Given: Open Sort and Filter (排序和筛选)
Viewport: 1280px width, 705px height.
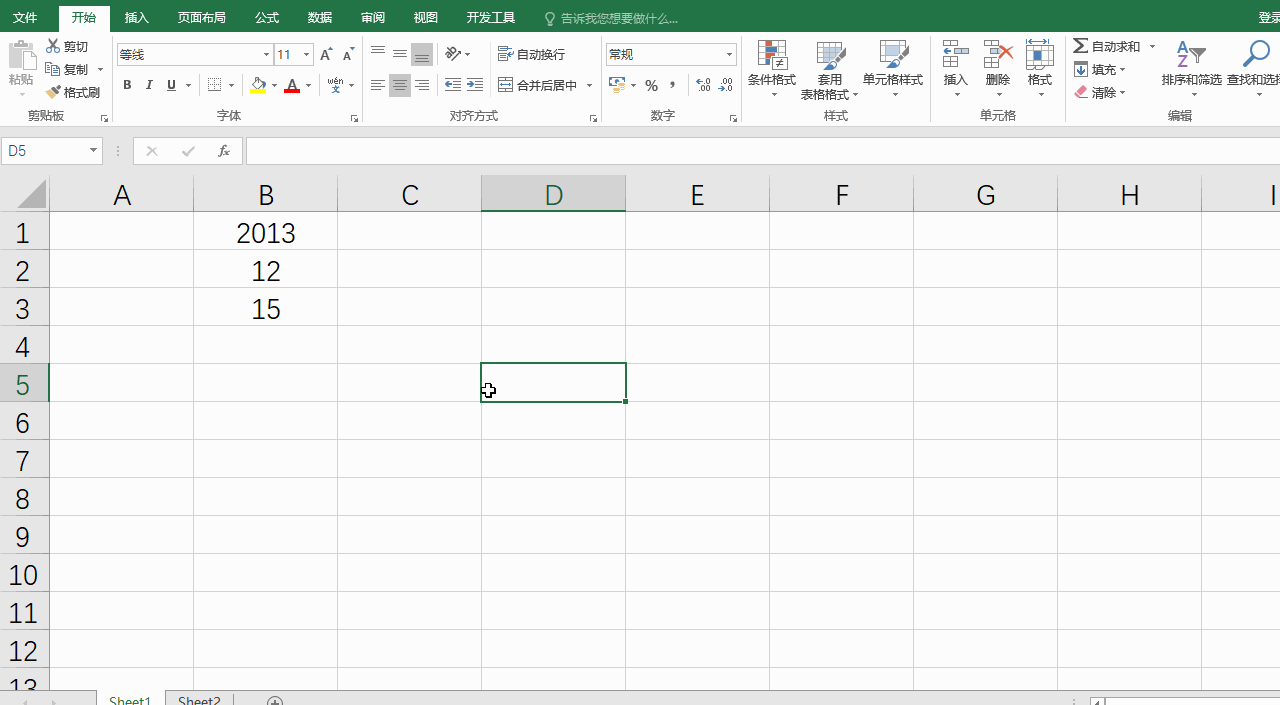Looking at the screenshot, I should coord(1191,70).
